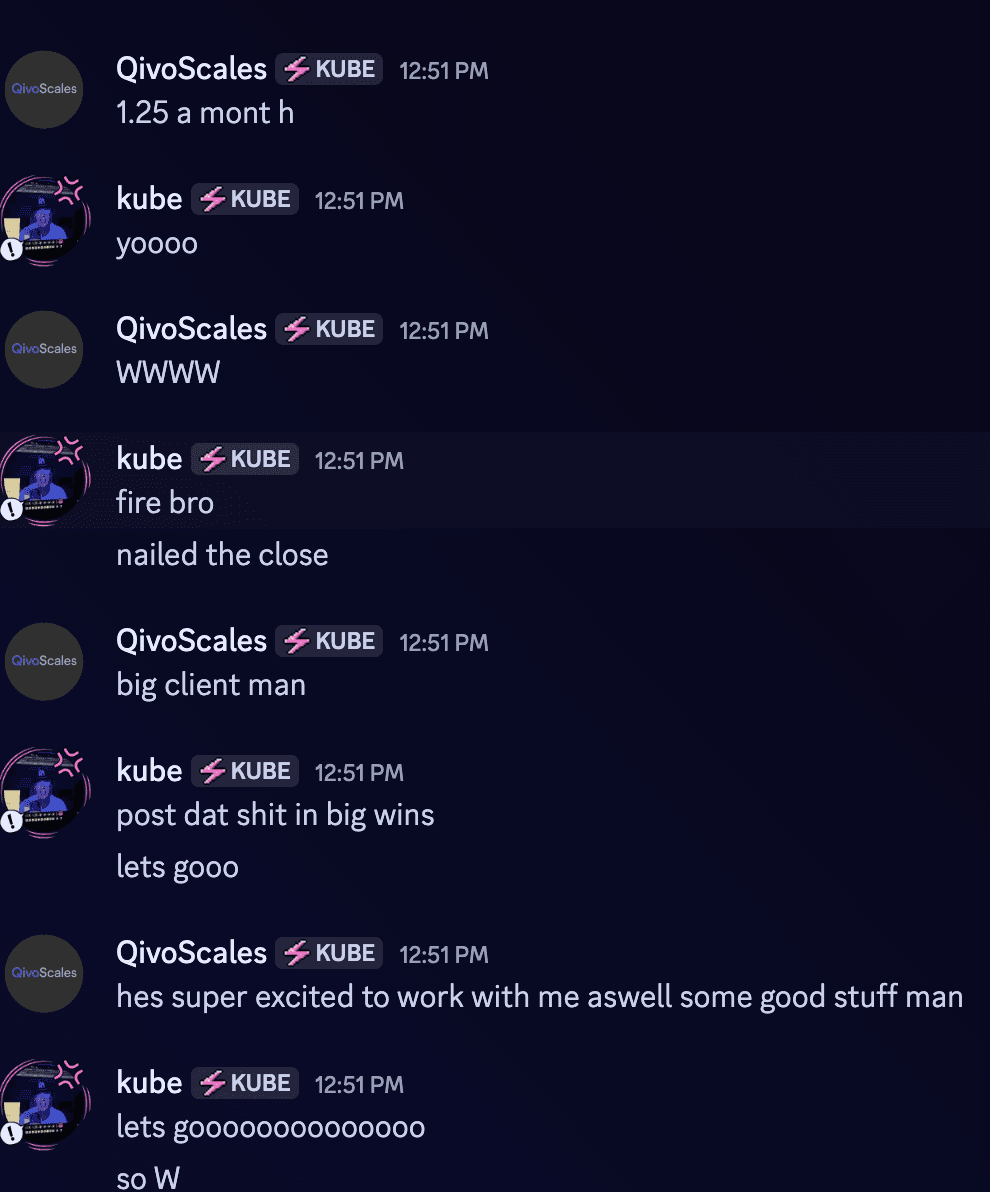Click the KUBE tag on the 'post dat shit' message
Screen dimensions: 990x1192
pyautogui.click(x=244, y=771)
